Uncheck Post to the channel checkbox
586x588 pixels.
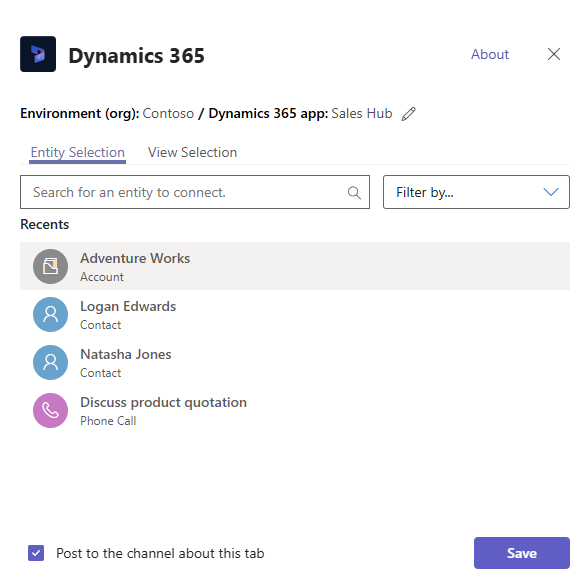(x=36, y=553)
